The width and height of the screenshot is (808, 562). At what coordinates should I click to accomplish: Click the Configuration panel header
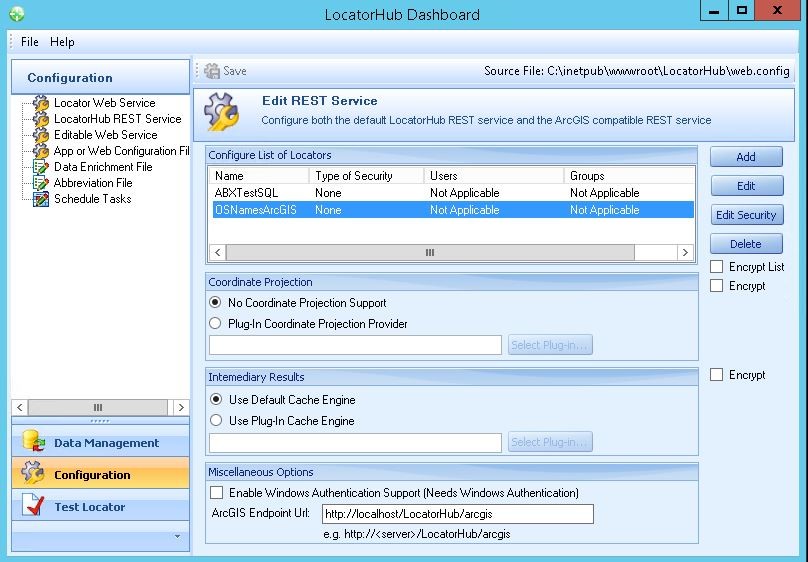100,77
